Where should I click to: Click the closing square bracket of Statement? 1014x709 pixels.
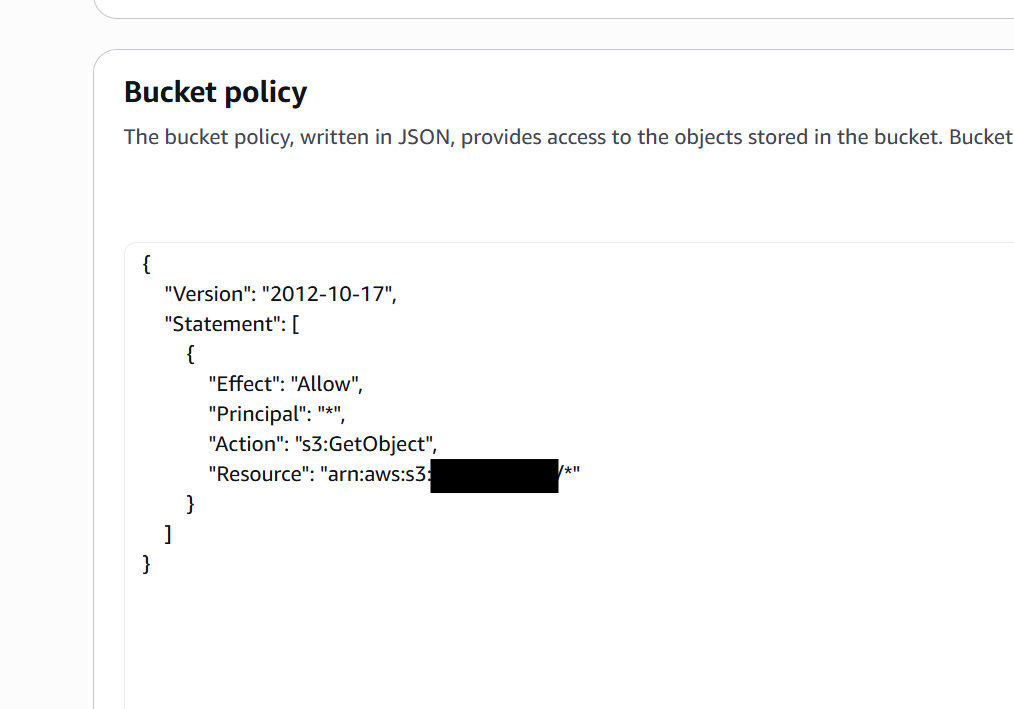pos(169,534)
